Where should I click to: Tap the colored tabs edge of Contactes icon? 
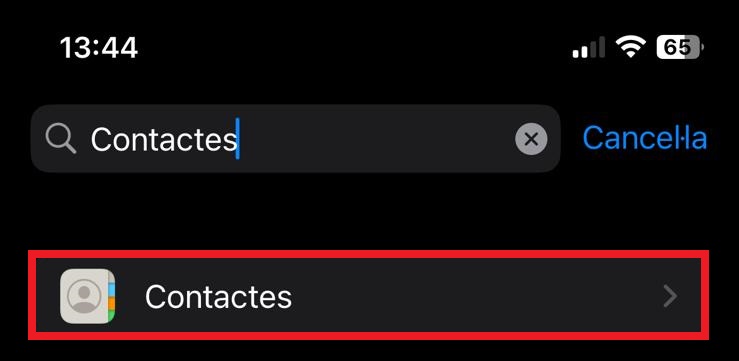tap(111, 296)
